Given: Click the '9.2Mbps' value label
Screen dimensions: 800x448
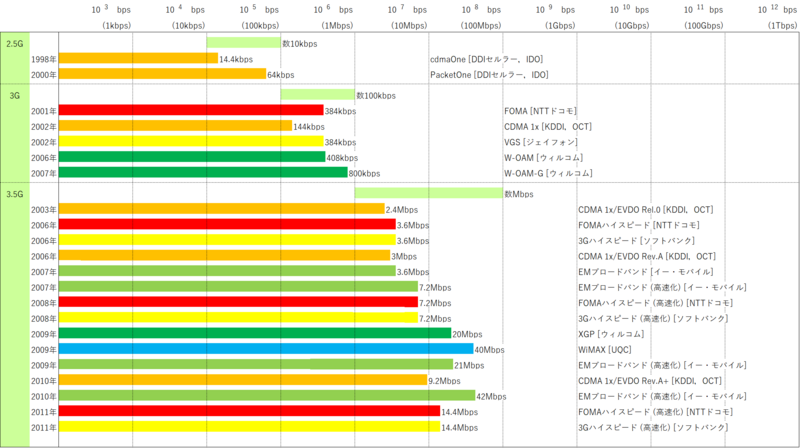Looking at the screenshot, I should tap(444, 381).
